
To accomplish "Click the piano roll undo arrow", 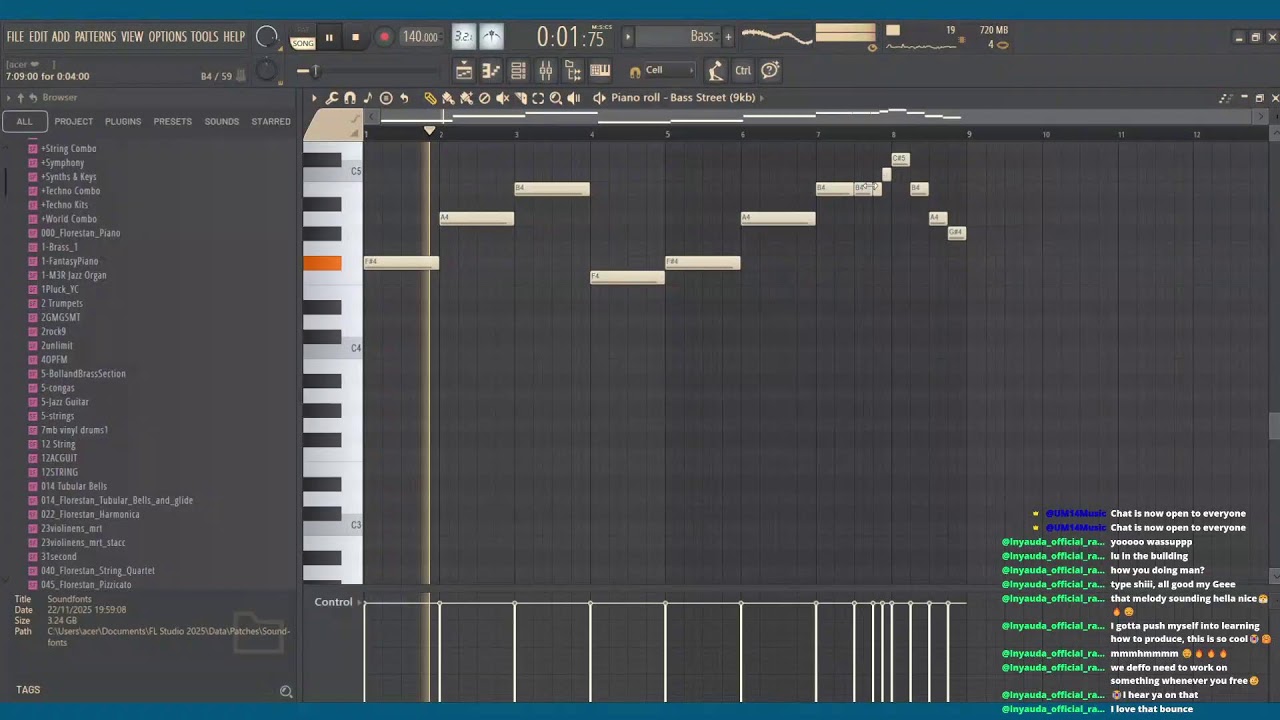I will point(404,98).
